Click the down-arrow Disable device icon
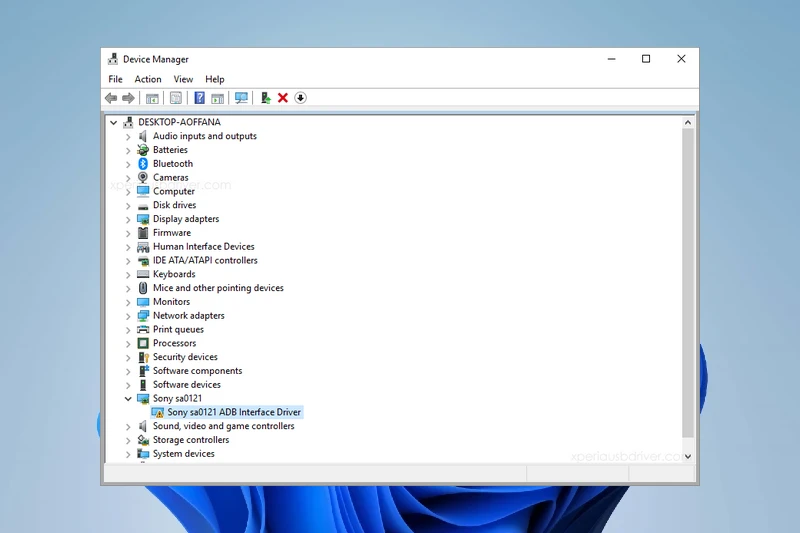 point(300,98)
